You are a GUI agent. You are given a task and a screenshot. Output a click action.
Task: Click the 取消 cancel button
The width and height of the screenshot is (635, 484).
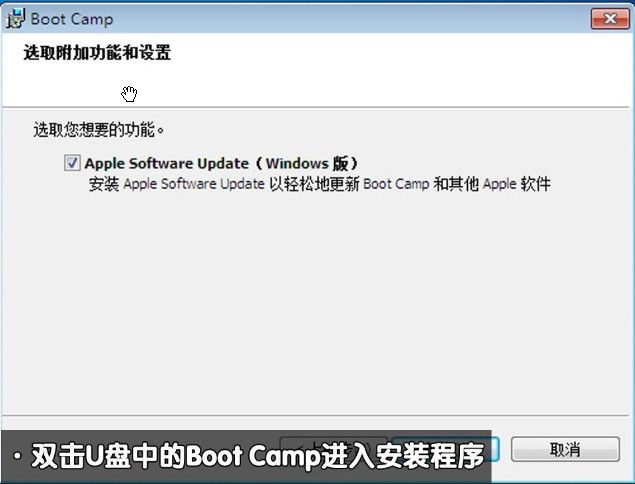565,449
